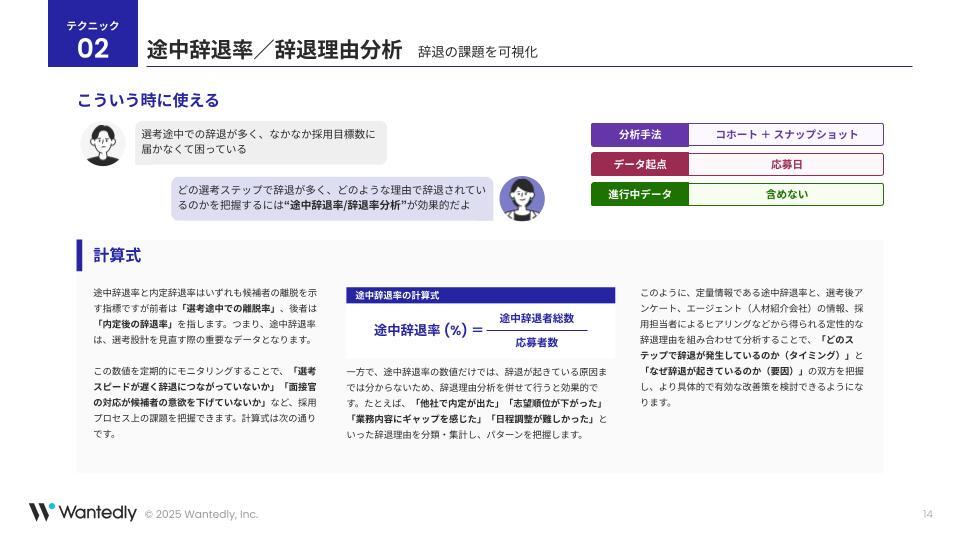Select the 含めない value
The image size is (960, 540).
pos(786,195)
